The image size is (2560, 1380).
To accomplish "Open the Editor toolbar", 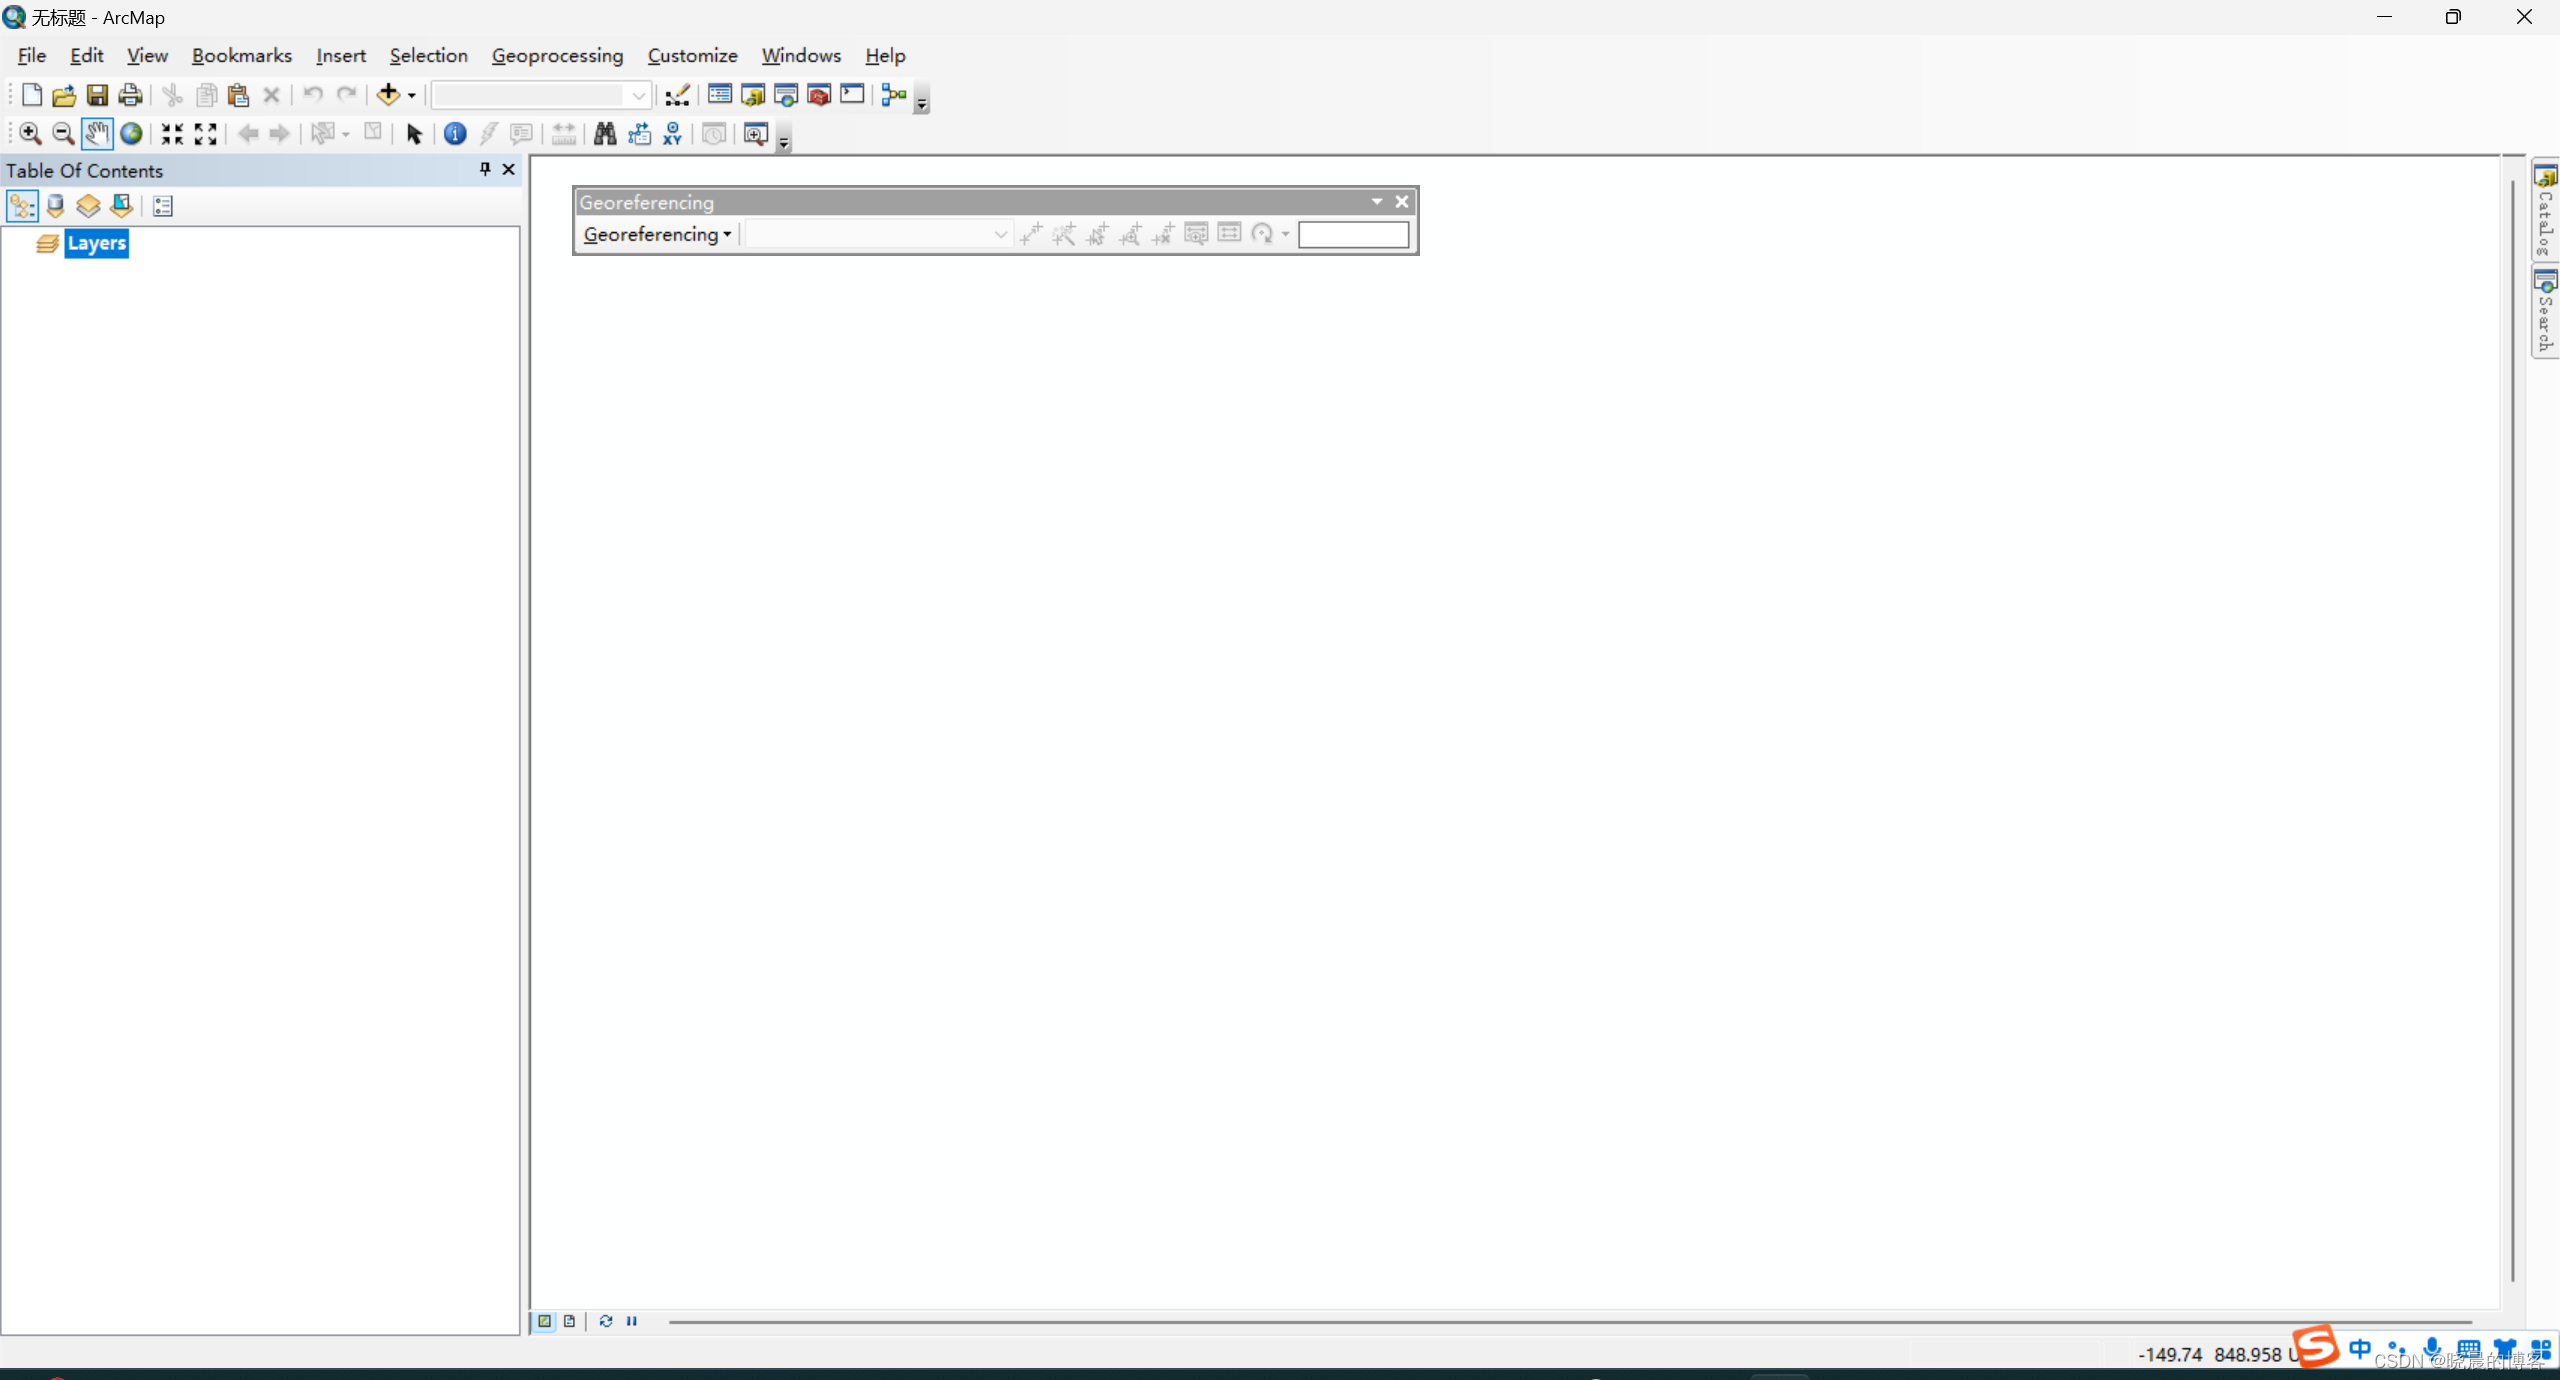I will [x=678, y=95].
